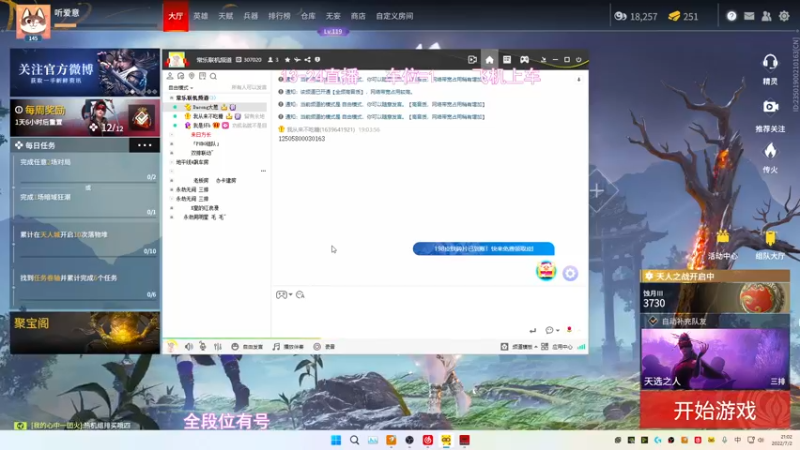Screen dimensions: 800x450
Task: Mute the YY speaker icon
Action: (x=189, y=346)
